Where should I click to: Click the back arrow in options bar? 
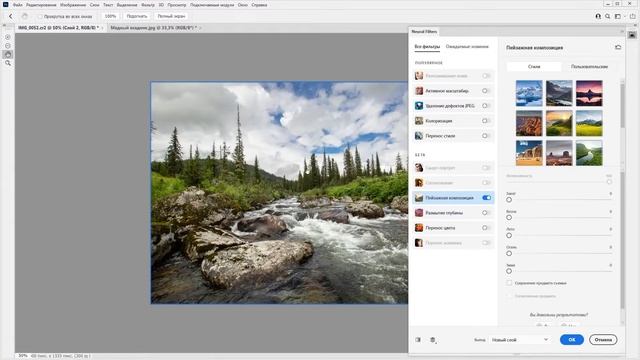coord(11,16)
